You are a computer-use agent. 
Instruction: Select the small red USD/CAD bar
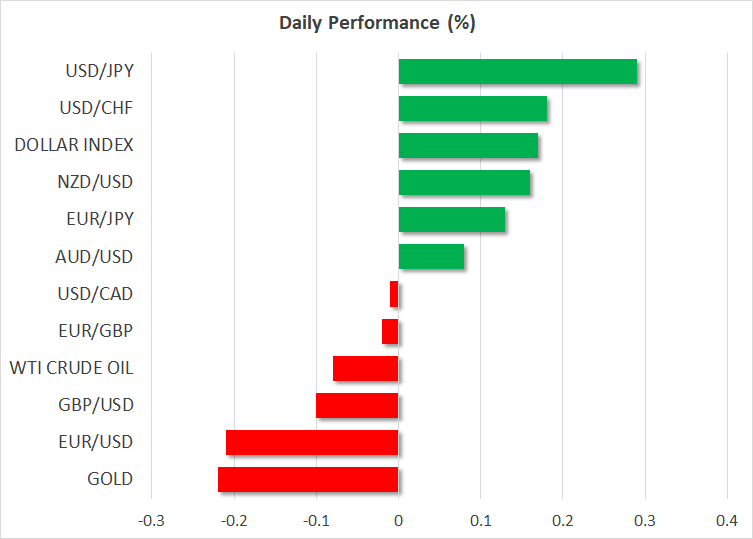pyautogui.click(x=394, y=294)
